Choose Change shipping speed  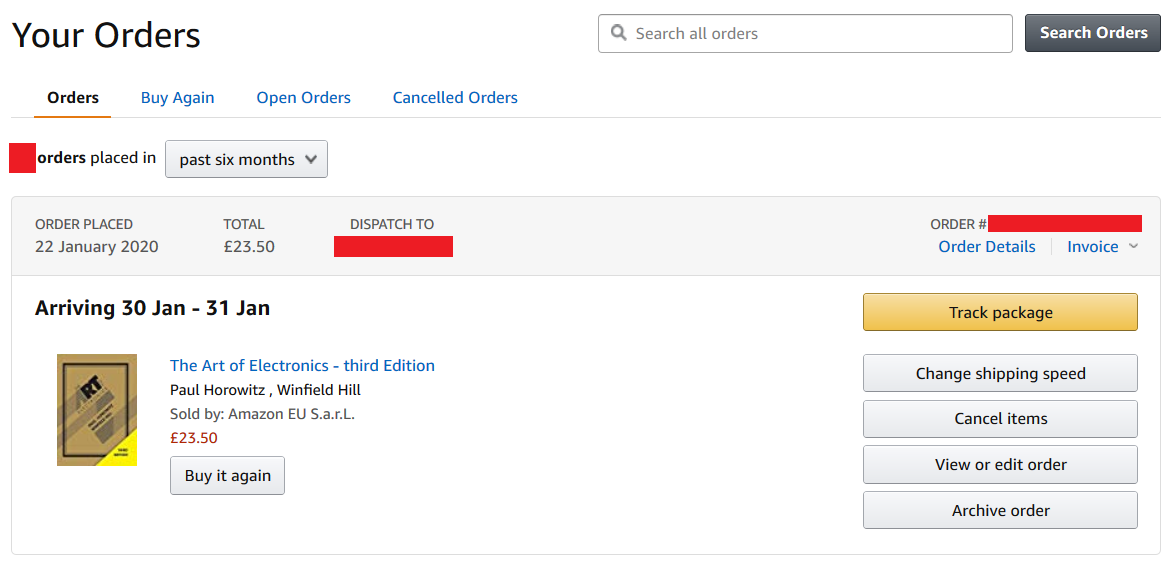tap(1000, 373)
